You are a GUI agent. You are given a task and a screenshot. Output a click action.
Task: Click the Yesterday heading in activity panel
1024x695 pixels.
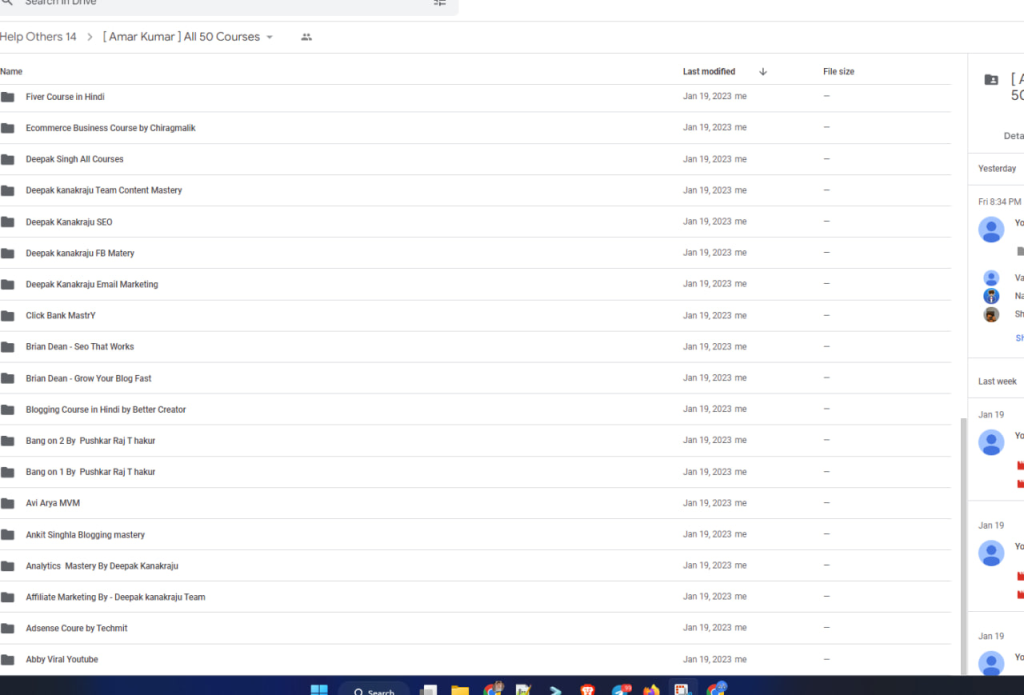(997, 169)
